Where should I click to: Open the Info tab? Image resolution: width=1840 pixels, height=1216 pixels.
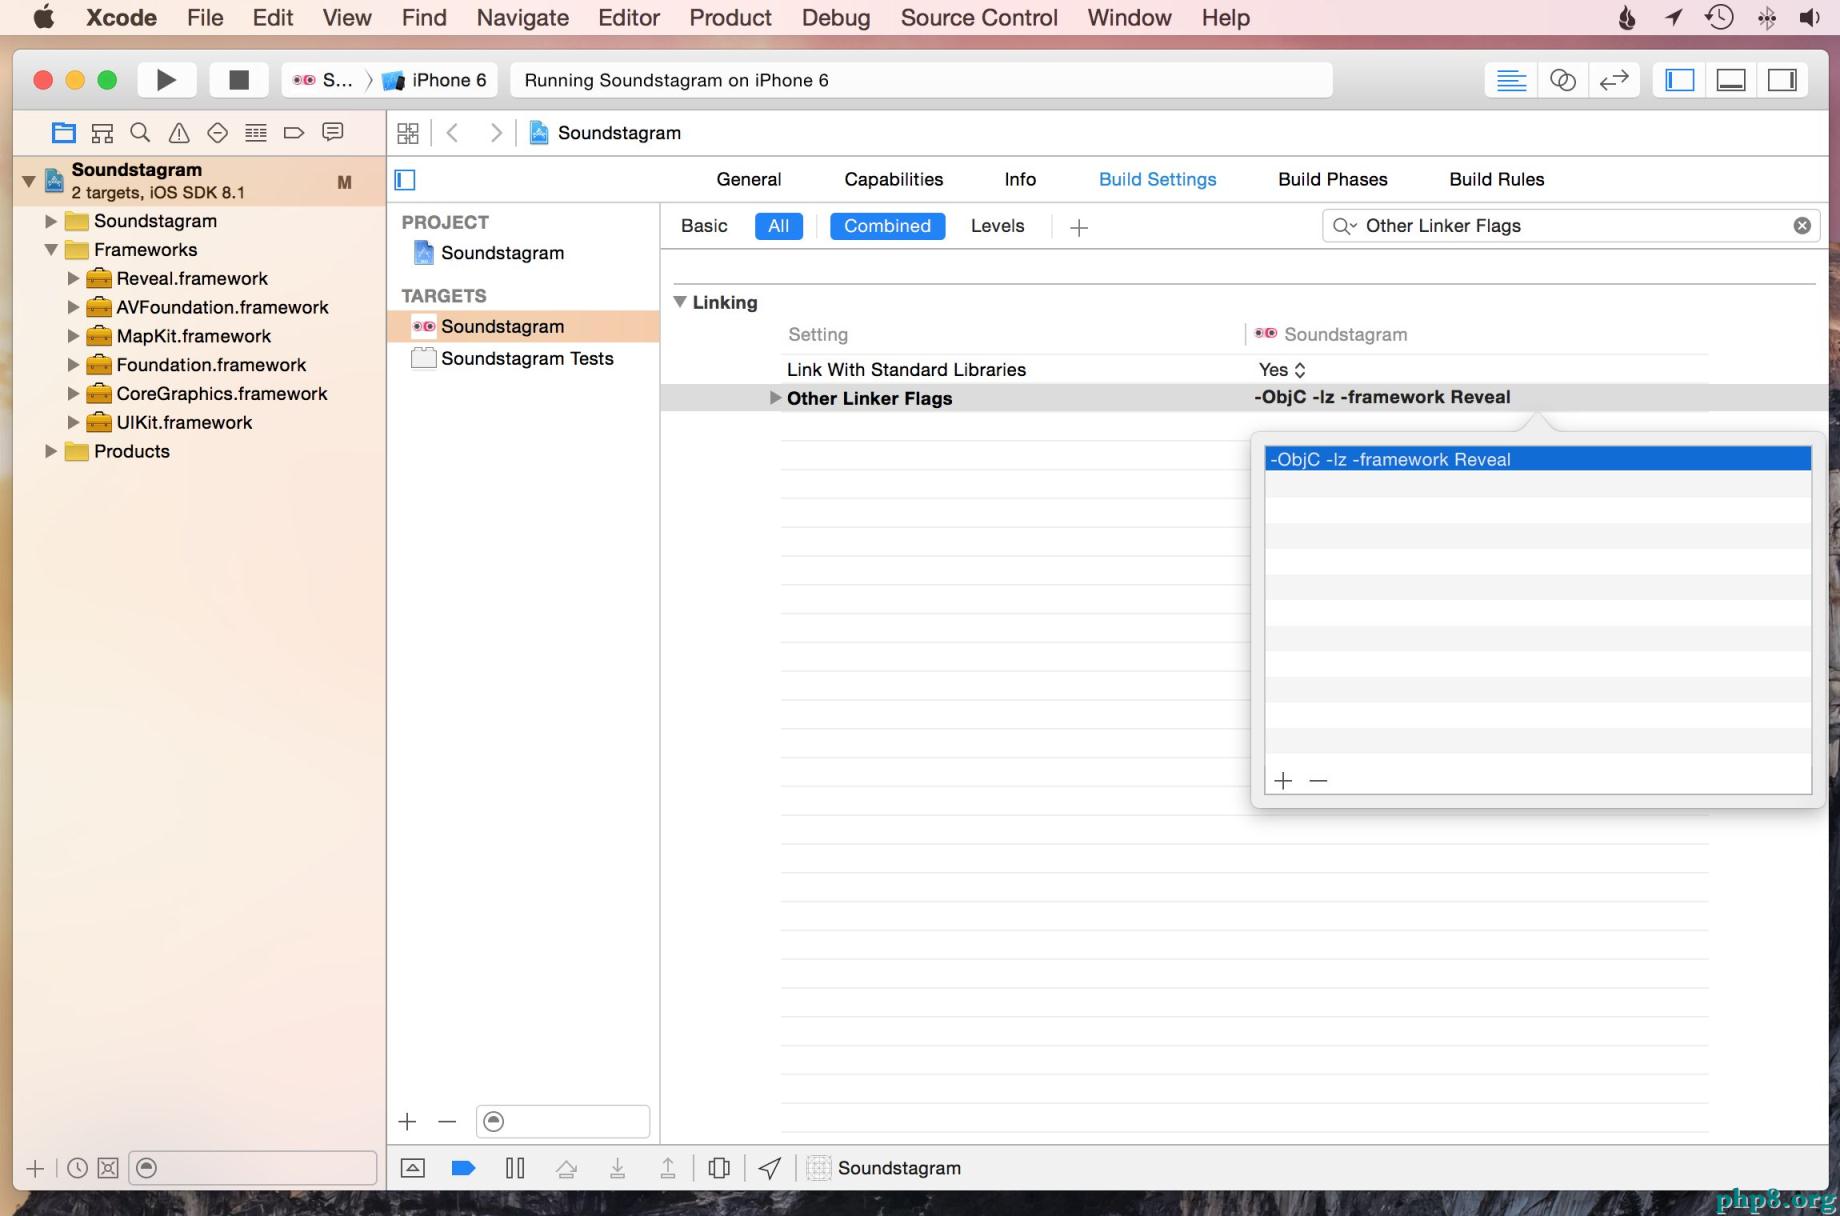pyautogui.click(x=1020, y=180)
